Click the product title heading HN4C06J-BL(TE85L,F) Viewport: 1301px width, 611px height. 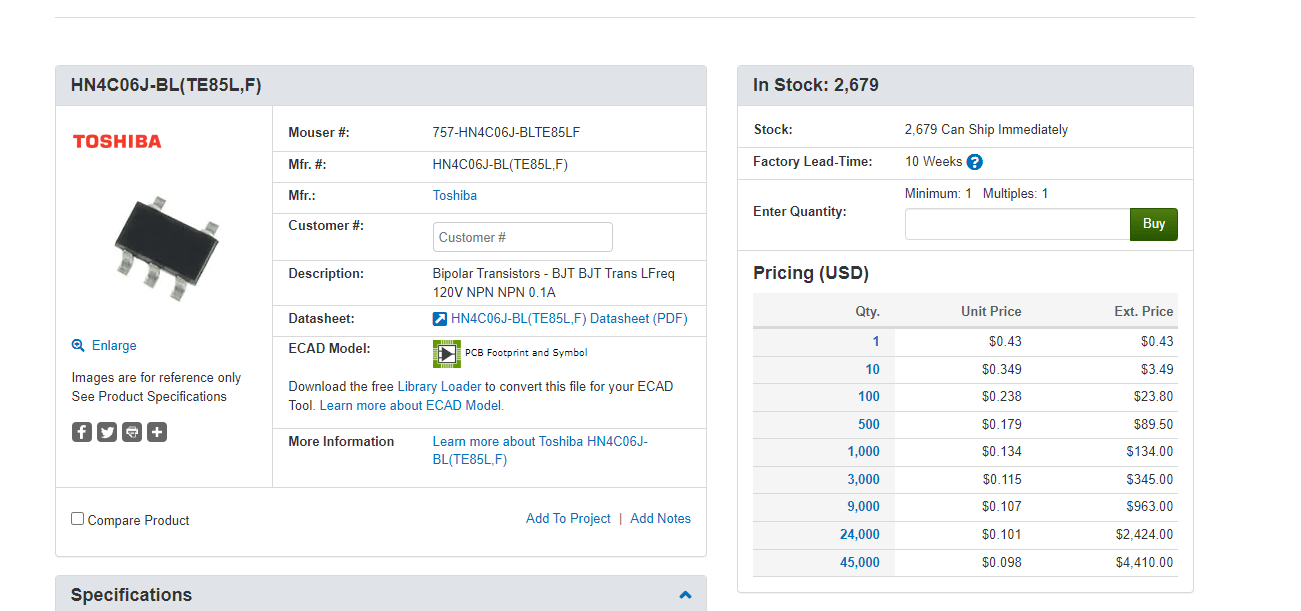coord(166,86)
